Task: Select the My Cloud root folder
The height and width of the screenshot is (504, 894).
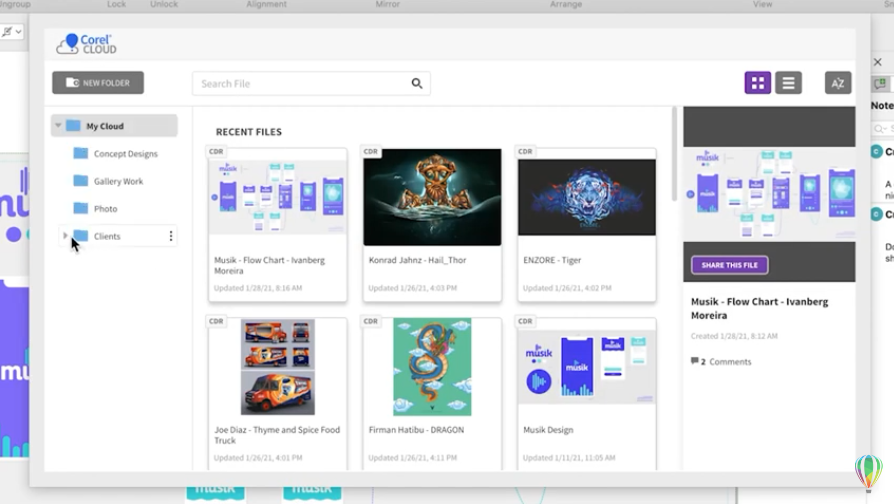Action: [x=114, y=125]
